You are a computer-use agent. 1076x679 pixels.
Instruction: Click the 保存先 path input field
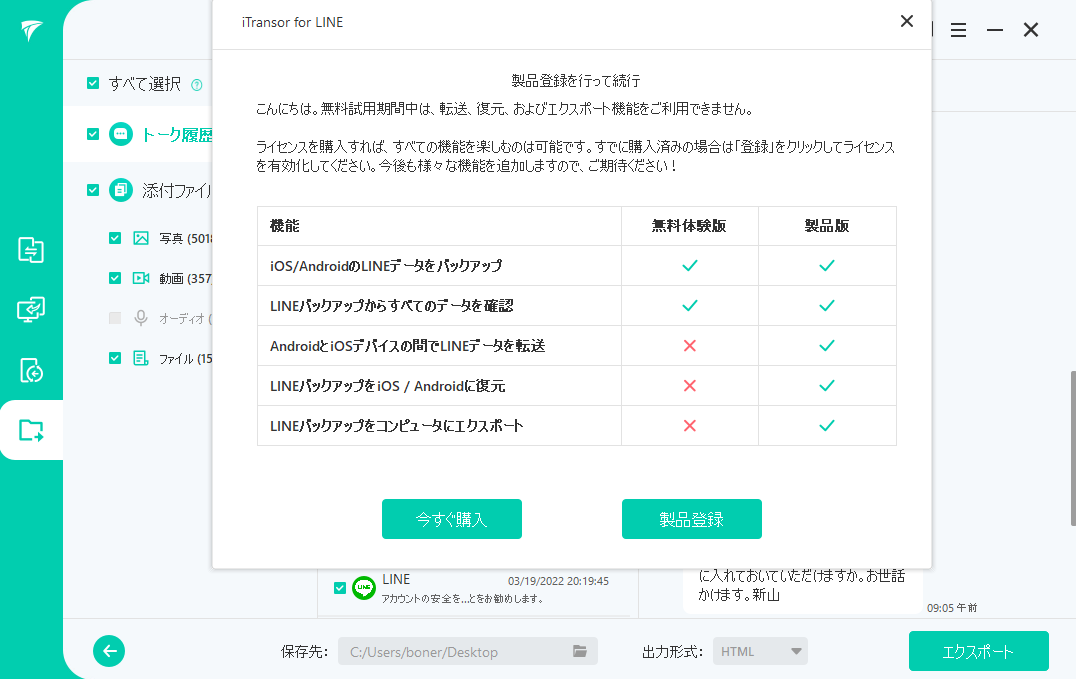tap(468, 651)
